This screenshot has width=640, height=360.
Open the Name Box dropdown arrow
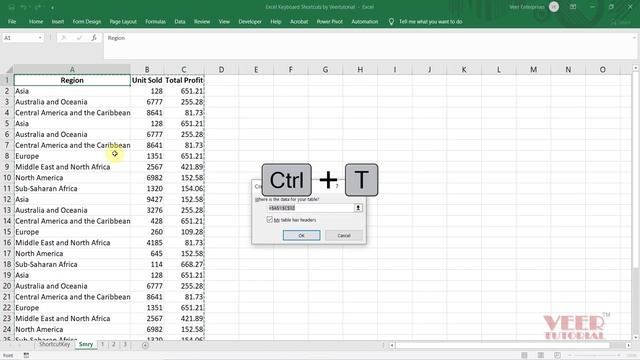point(40,38)
